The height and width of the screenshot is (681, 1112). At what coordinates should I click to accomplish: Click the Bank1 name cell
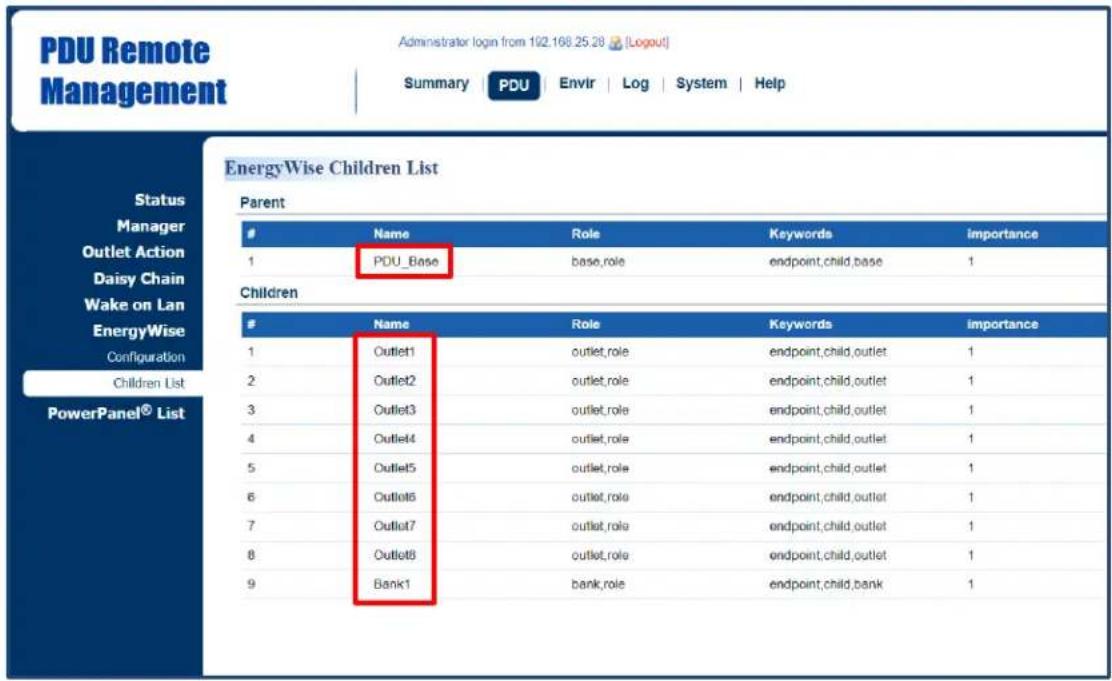click(391, 585)
